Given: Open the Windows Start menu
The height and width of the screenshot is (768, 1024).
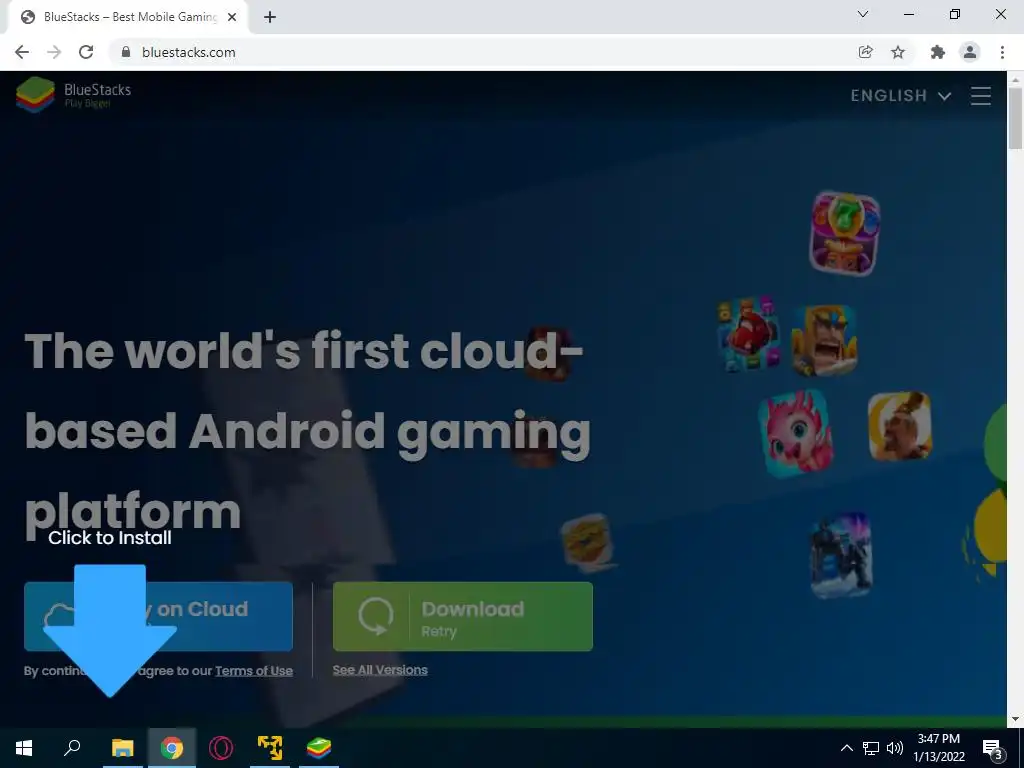Looking at the screenshot, I should (x=24, y=748).
